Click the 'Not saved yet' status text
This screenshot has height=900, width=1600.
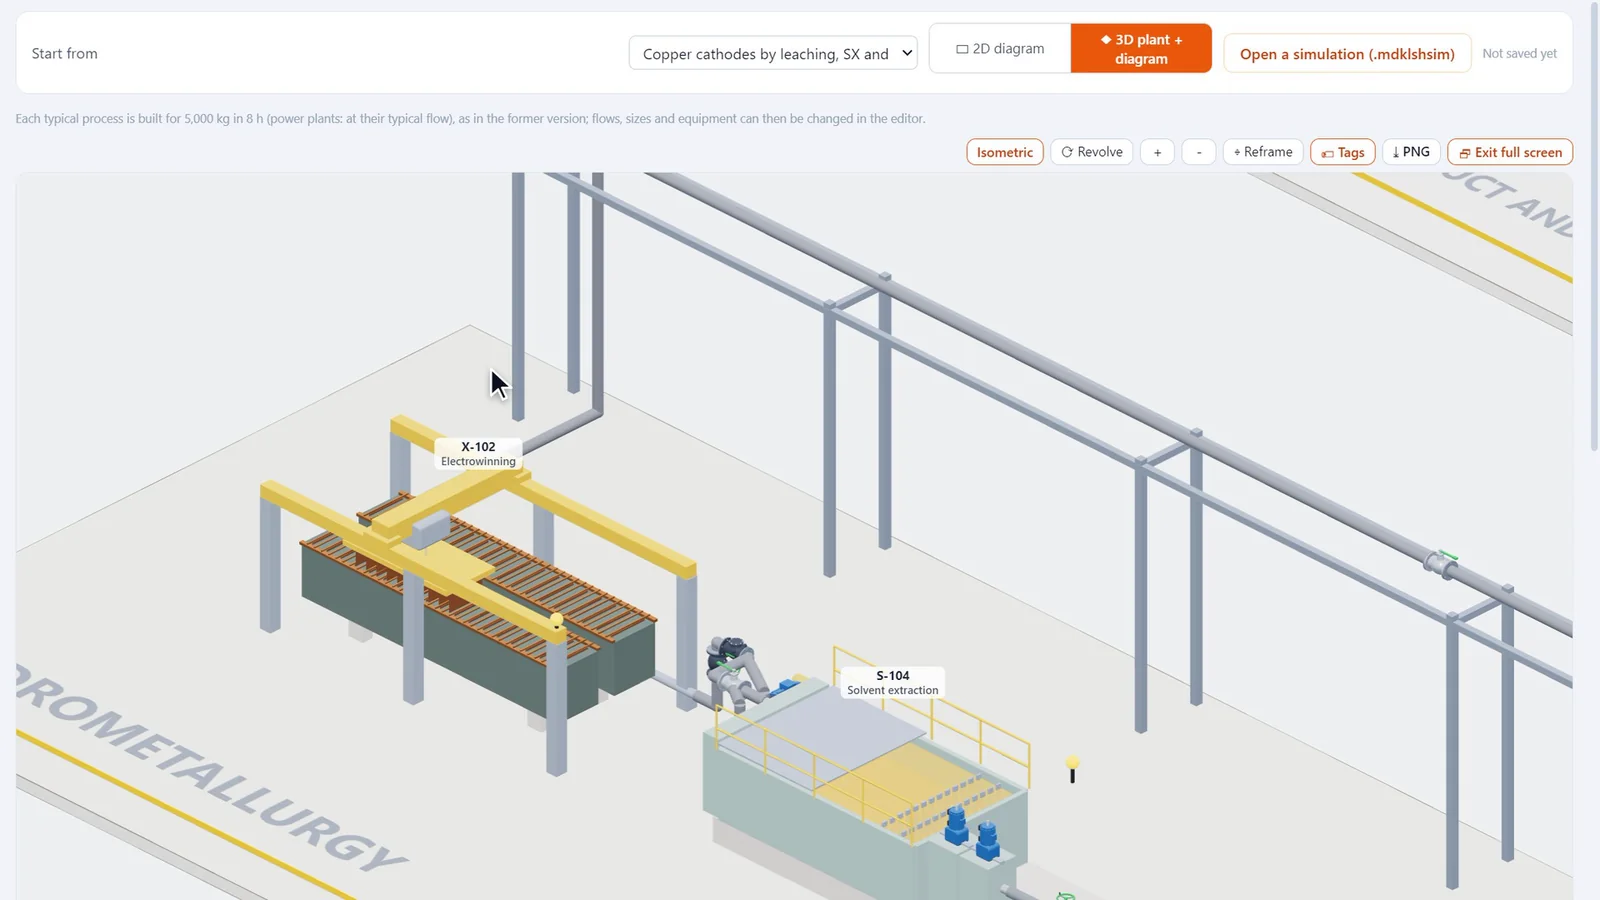tap(1519, 54)
